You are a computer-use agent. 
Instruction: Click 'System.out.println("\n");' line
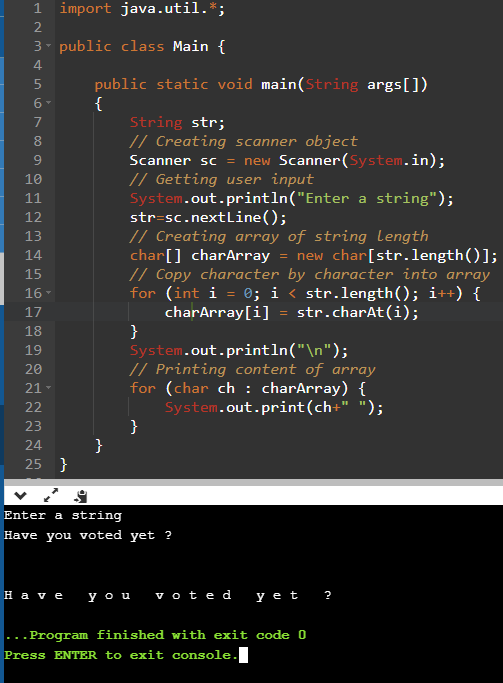[239, 350]
